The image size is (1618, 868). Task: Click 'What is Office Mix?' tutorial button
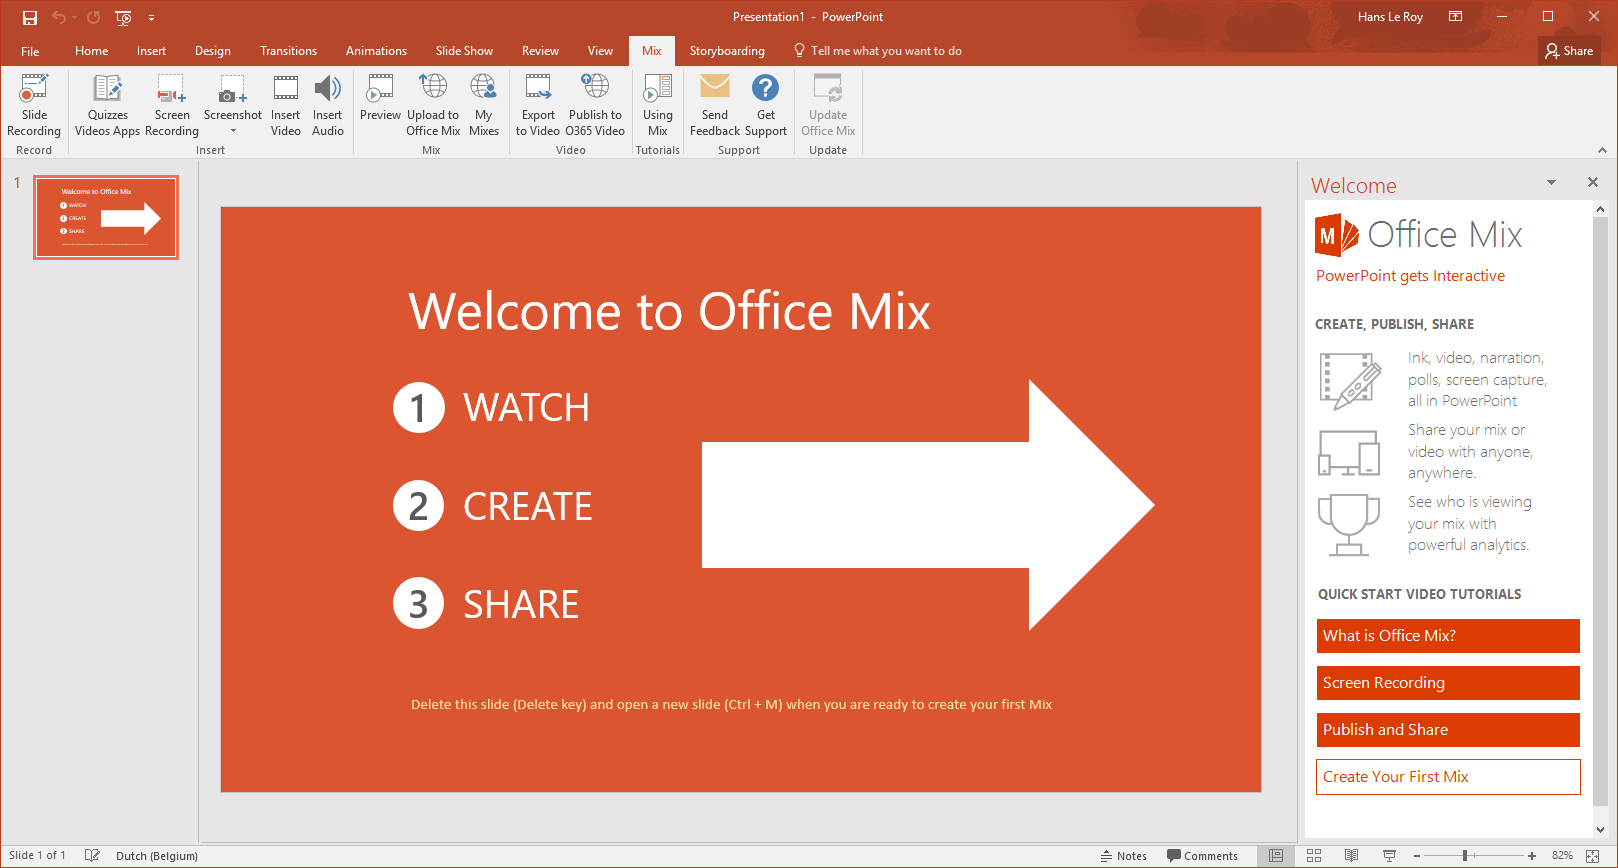1448,636
